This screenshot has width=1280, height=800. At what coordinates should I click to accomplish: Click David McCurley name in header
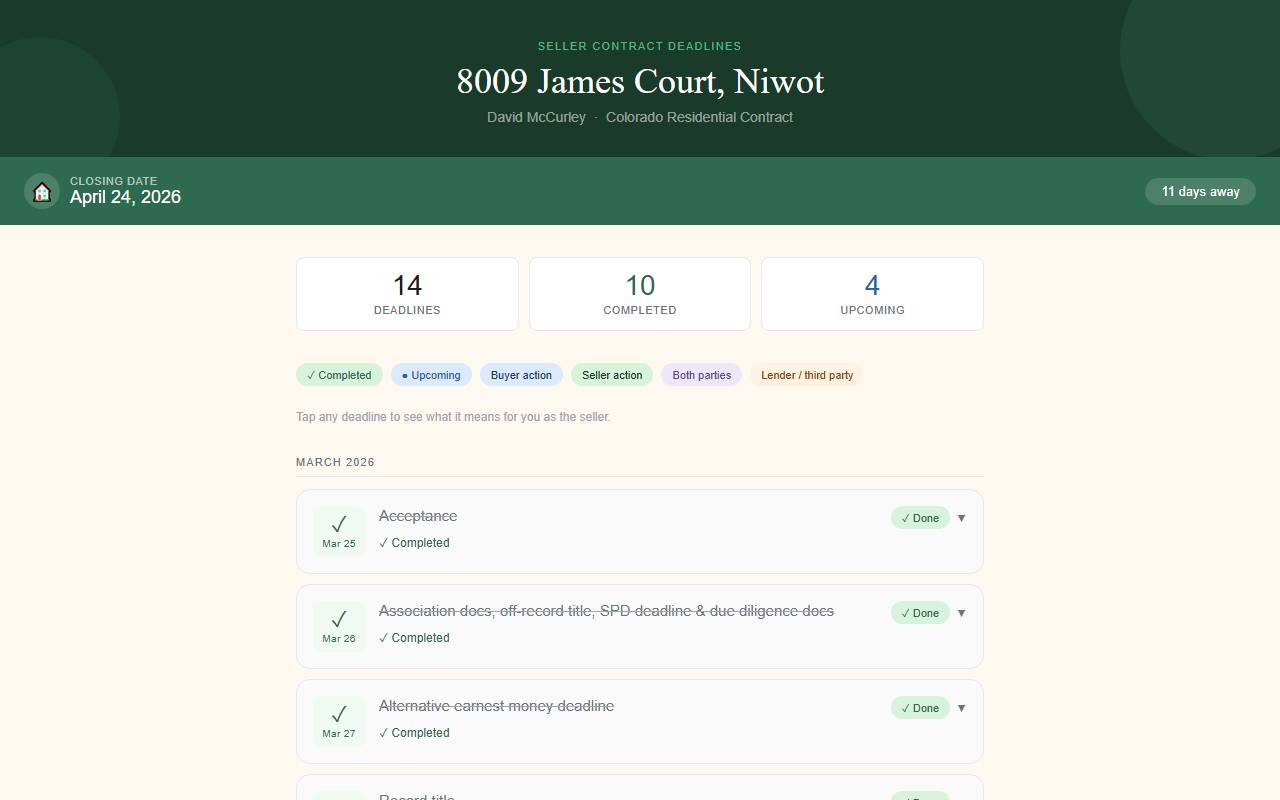(536, 117)
